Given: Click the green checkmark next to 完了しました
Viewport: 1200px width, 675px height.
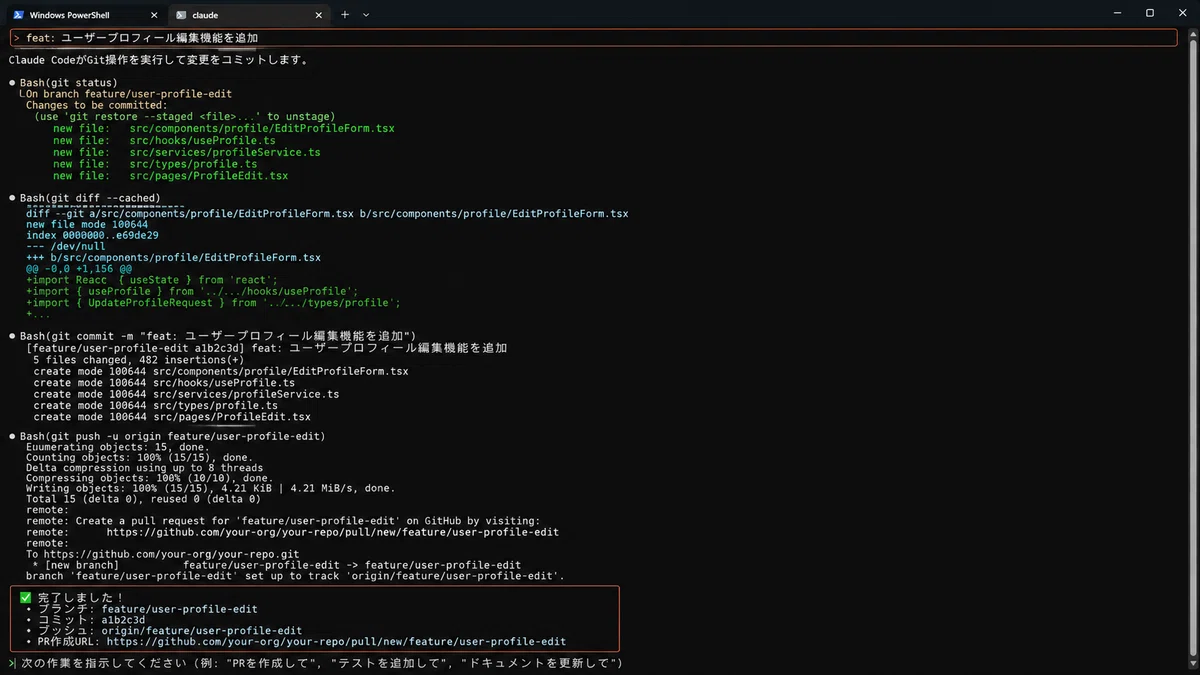Looking at the screenshot, I should [26, 598].
